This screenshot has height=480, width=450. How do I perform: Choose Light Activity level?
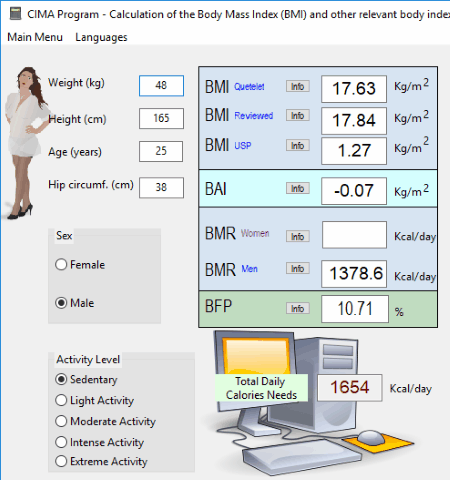[x=95, y=400]
